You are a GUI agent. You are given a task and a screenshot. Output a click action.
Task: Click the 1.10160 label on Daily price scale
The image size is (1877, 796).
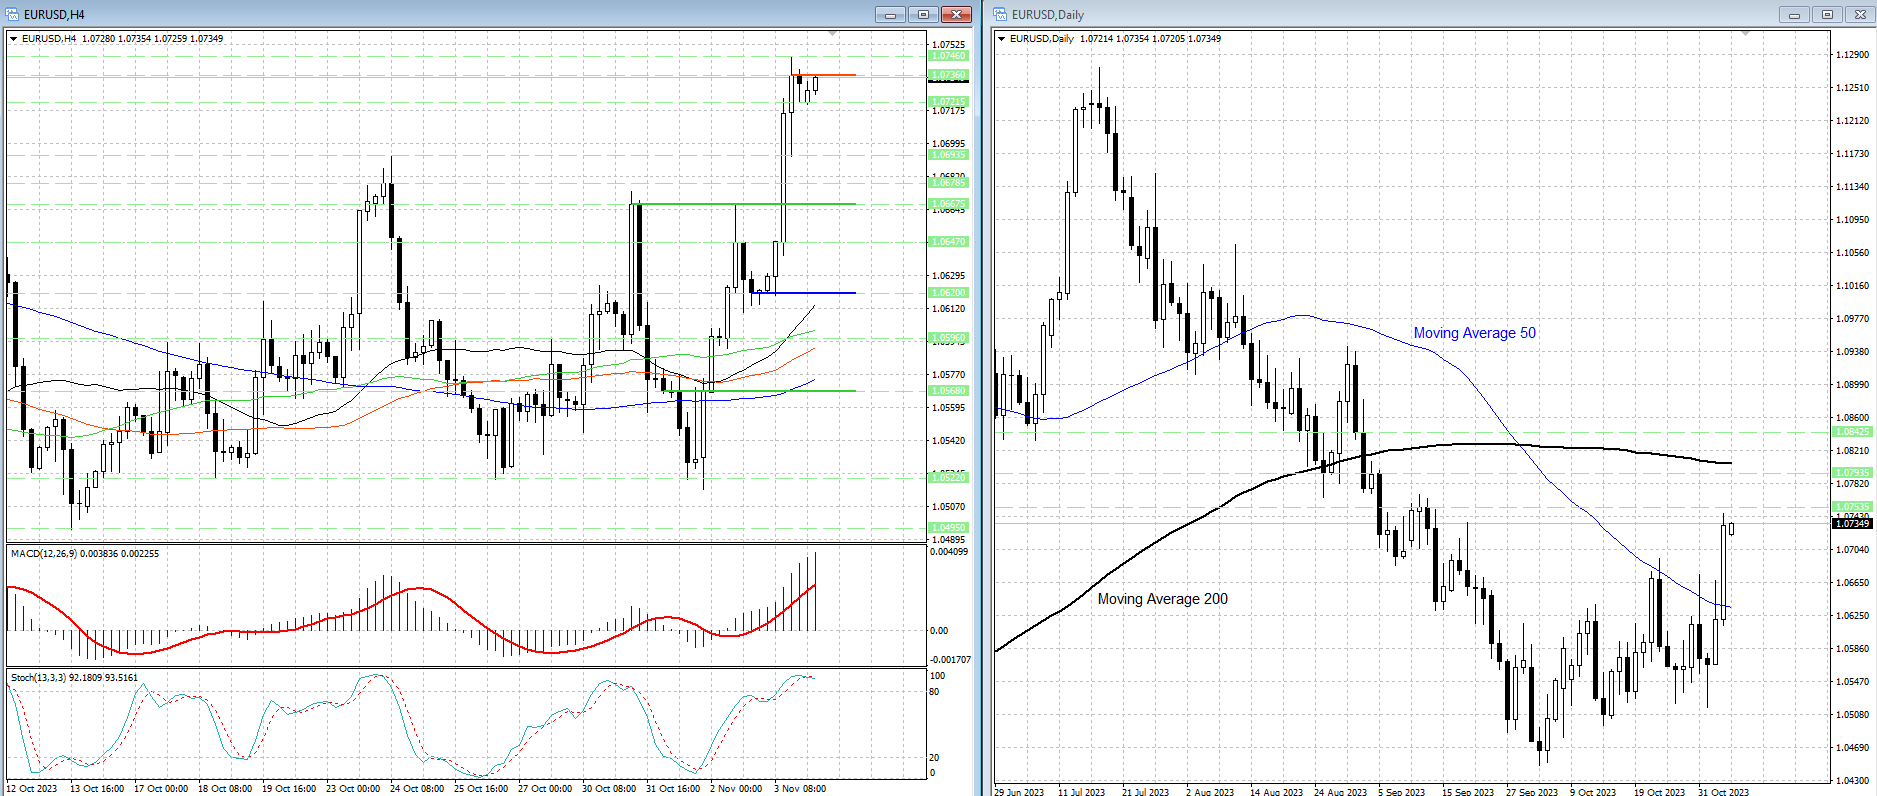[1853, 286]
